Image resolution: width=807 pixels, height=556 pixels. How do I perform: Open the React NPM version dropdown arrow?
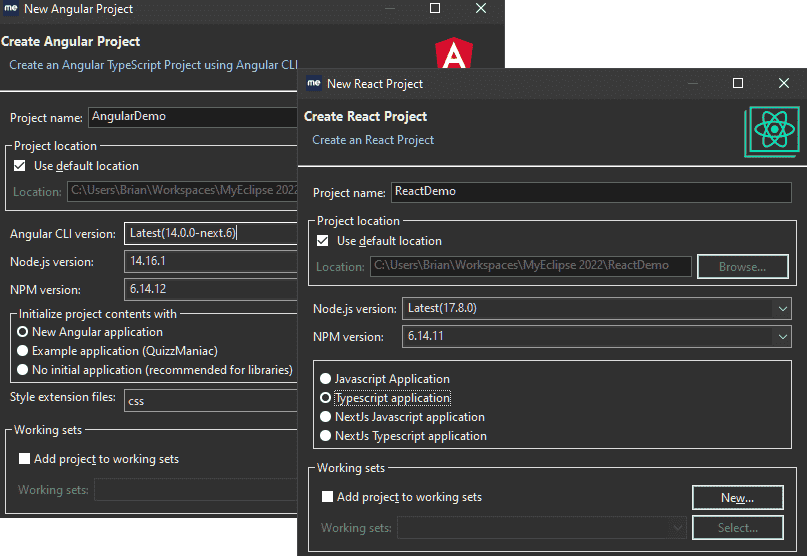(x=783, y=337)
